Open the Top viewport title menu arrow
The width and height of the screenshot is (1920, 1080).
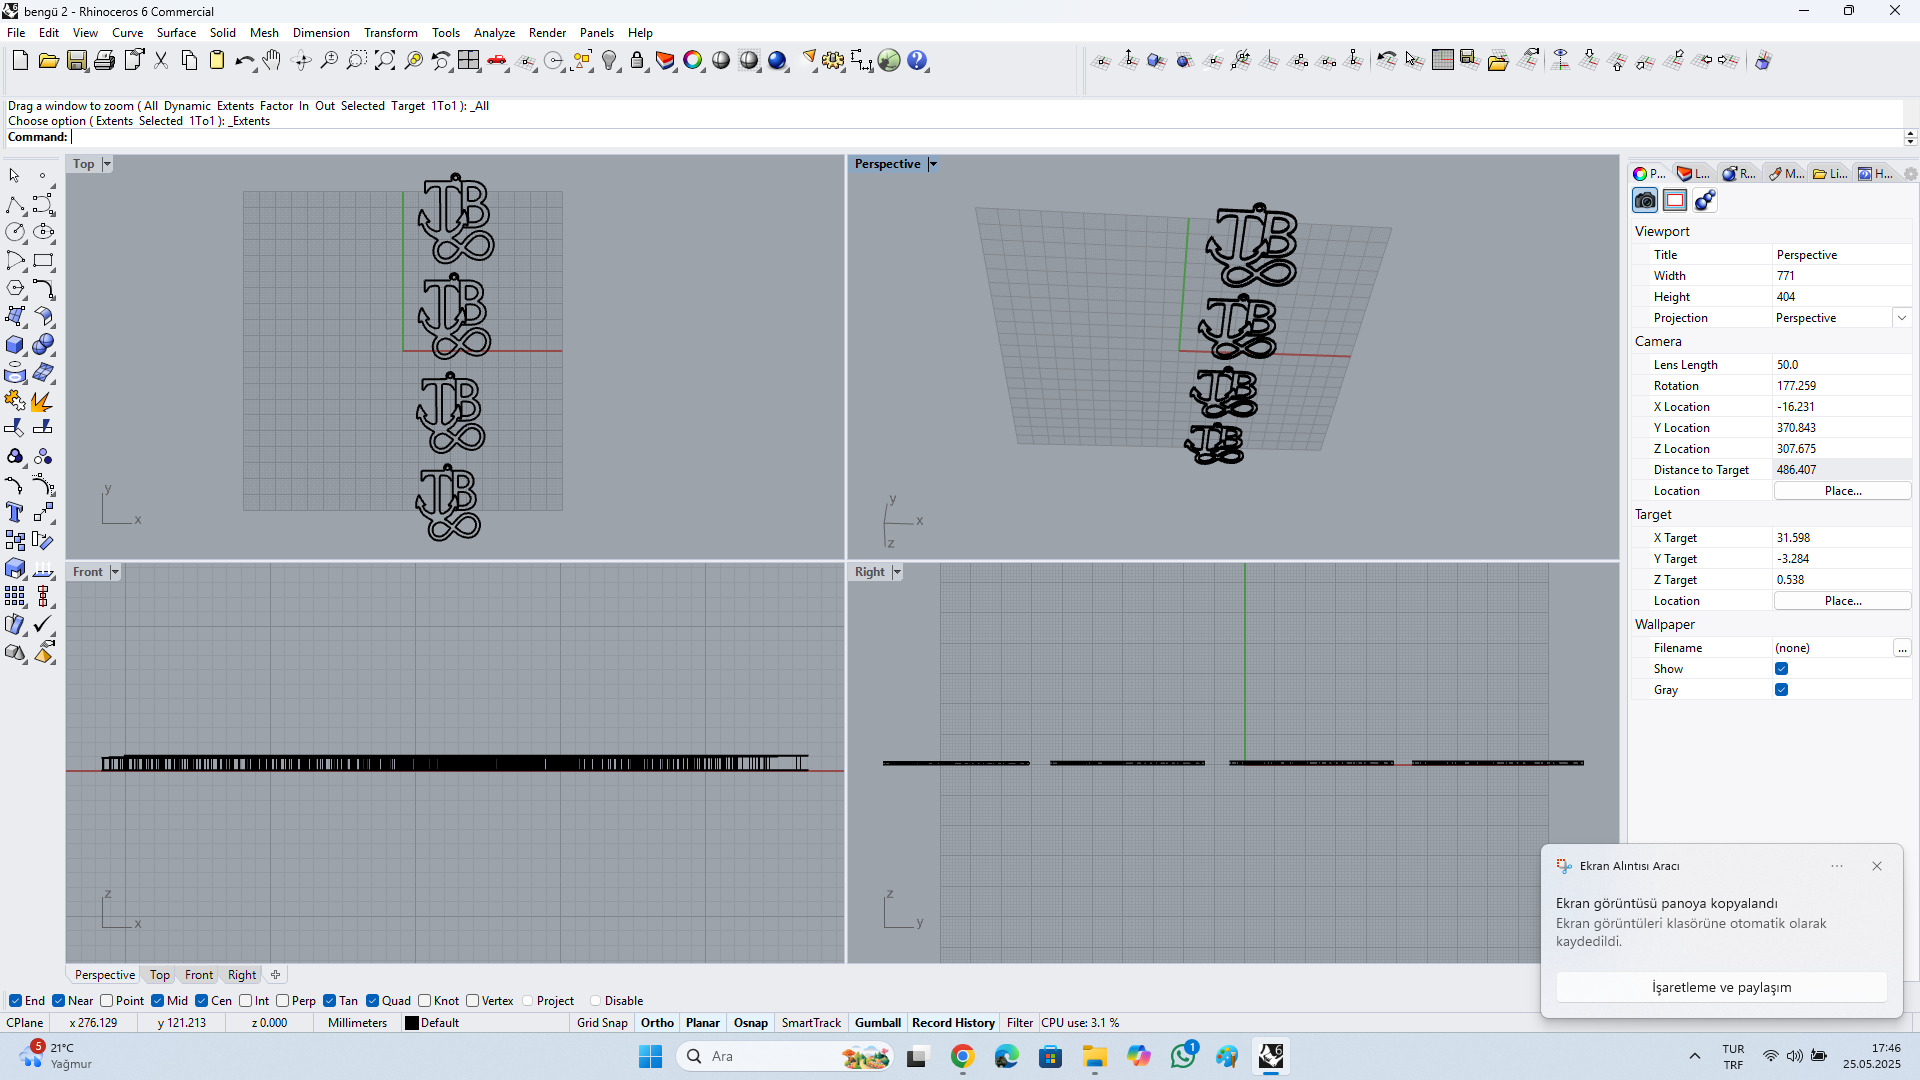107,164
